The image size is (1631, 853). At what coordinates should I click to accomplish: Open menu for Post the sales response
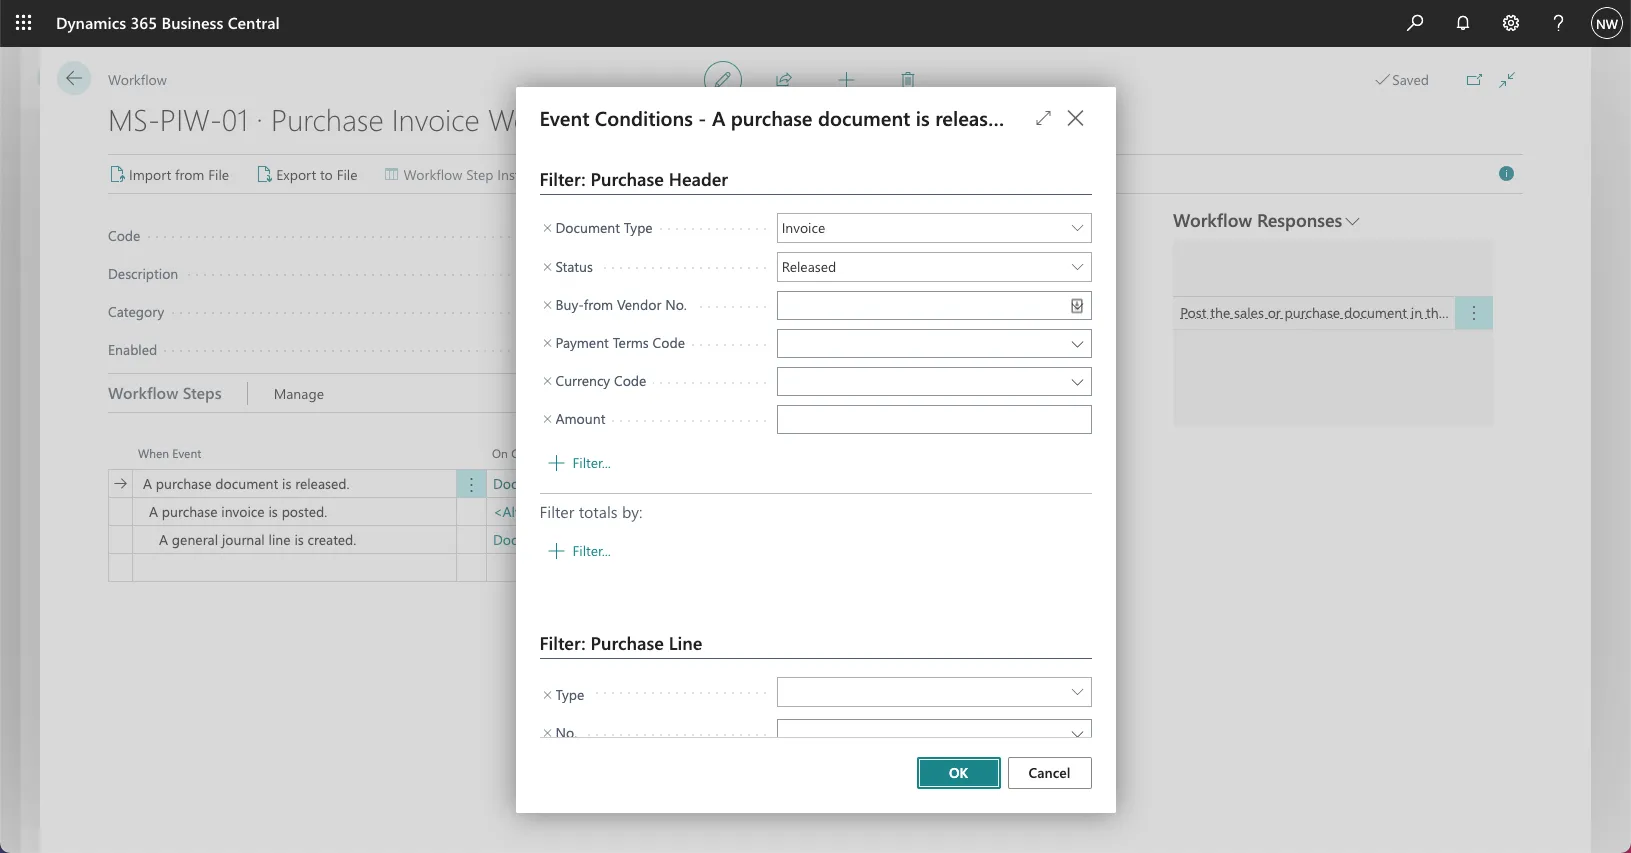[x=1474, y=313]
